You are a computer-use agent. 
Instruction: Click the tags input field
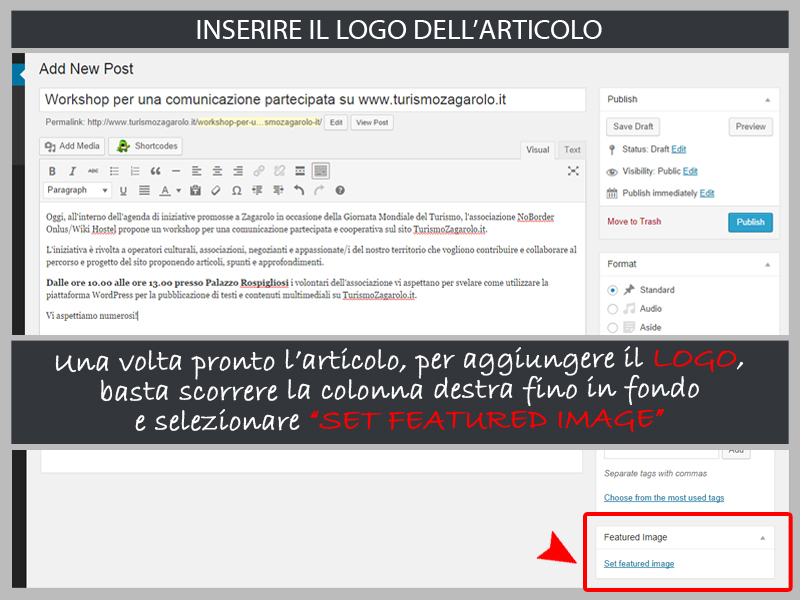(x=661, y=453)
